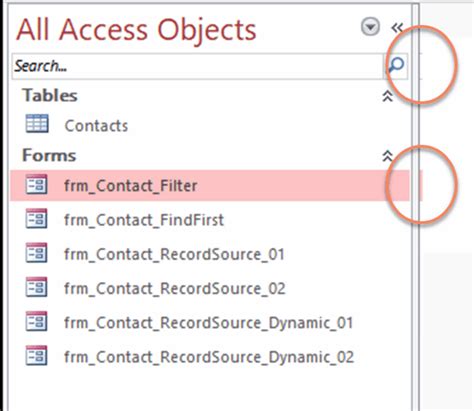
Task: Collapse the Forms group chevron
Action: [387, 156]
